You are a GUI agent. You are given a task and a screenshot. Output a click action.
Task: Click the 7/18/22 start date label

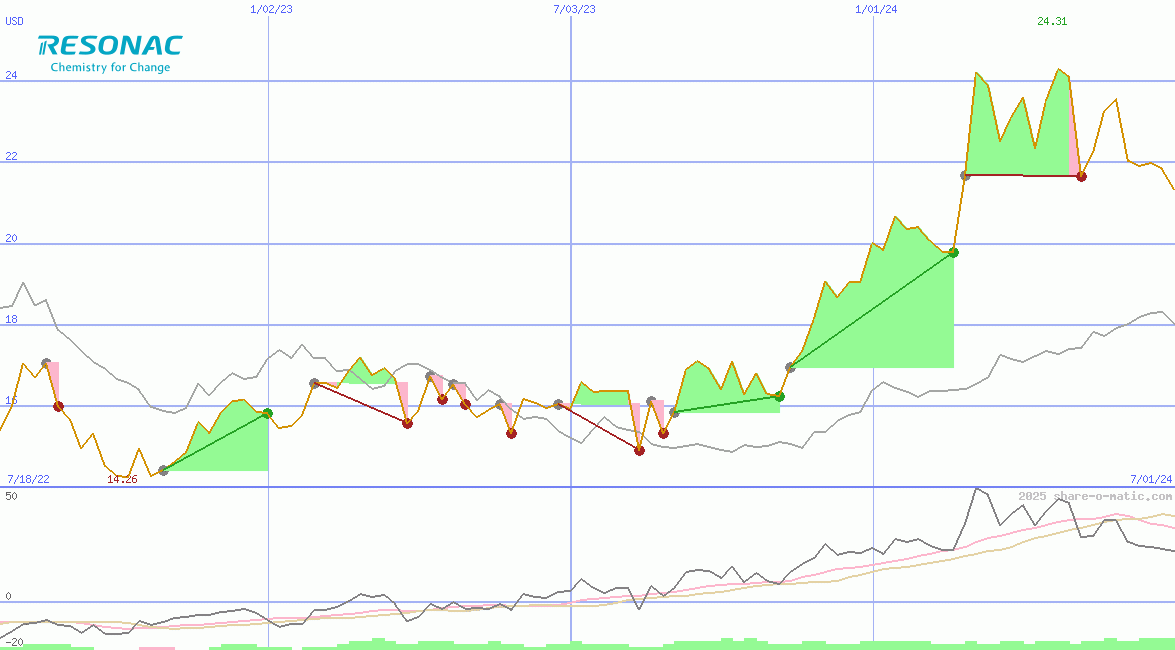click(28, 479)
